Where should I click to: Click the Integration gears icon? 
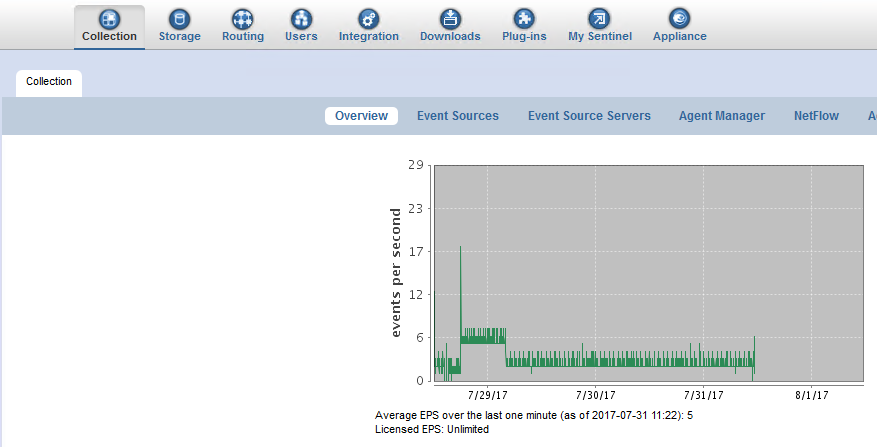click(x=369, y=19)
